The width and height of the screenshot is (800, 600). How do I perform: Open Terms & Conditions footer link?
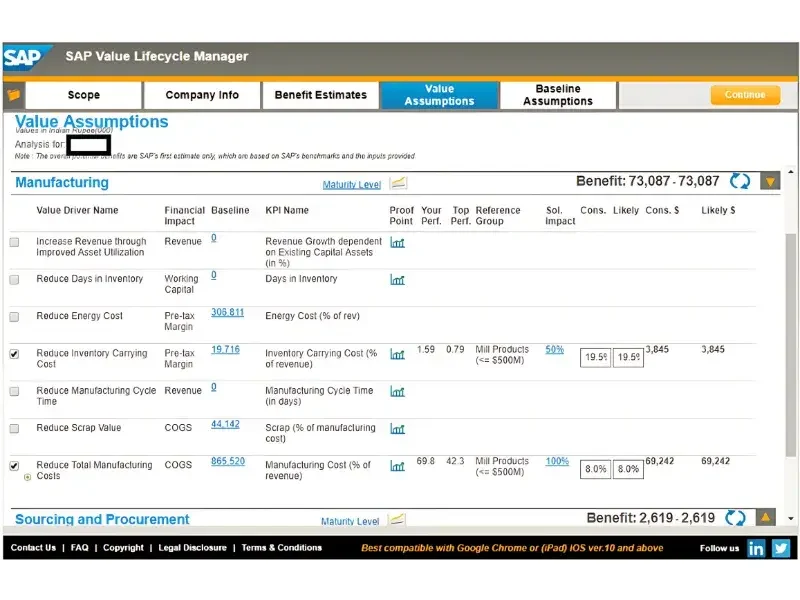pyautogui.click(x=282, y=547)
